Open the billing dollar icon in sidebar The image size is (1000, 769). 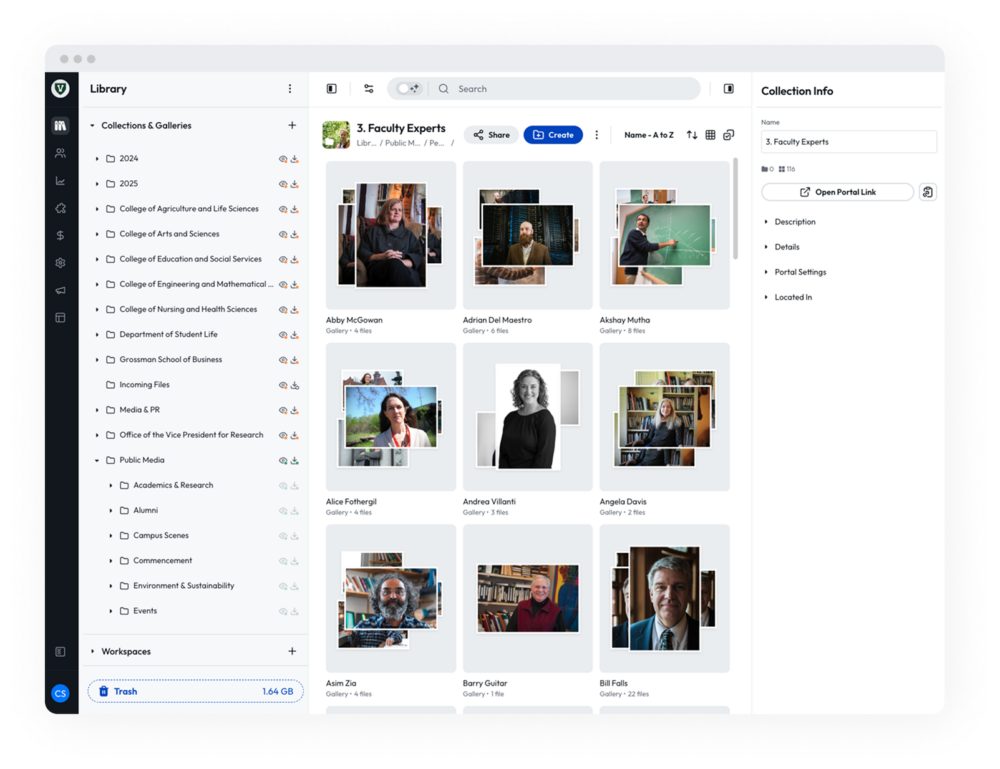[x=61, y=236]
